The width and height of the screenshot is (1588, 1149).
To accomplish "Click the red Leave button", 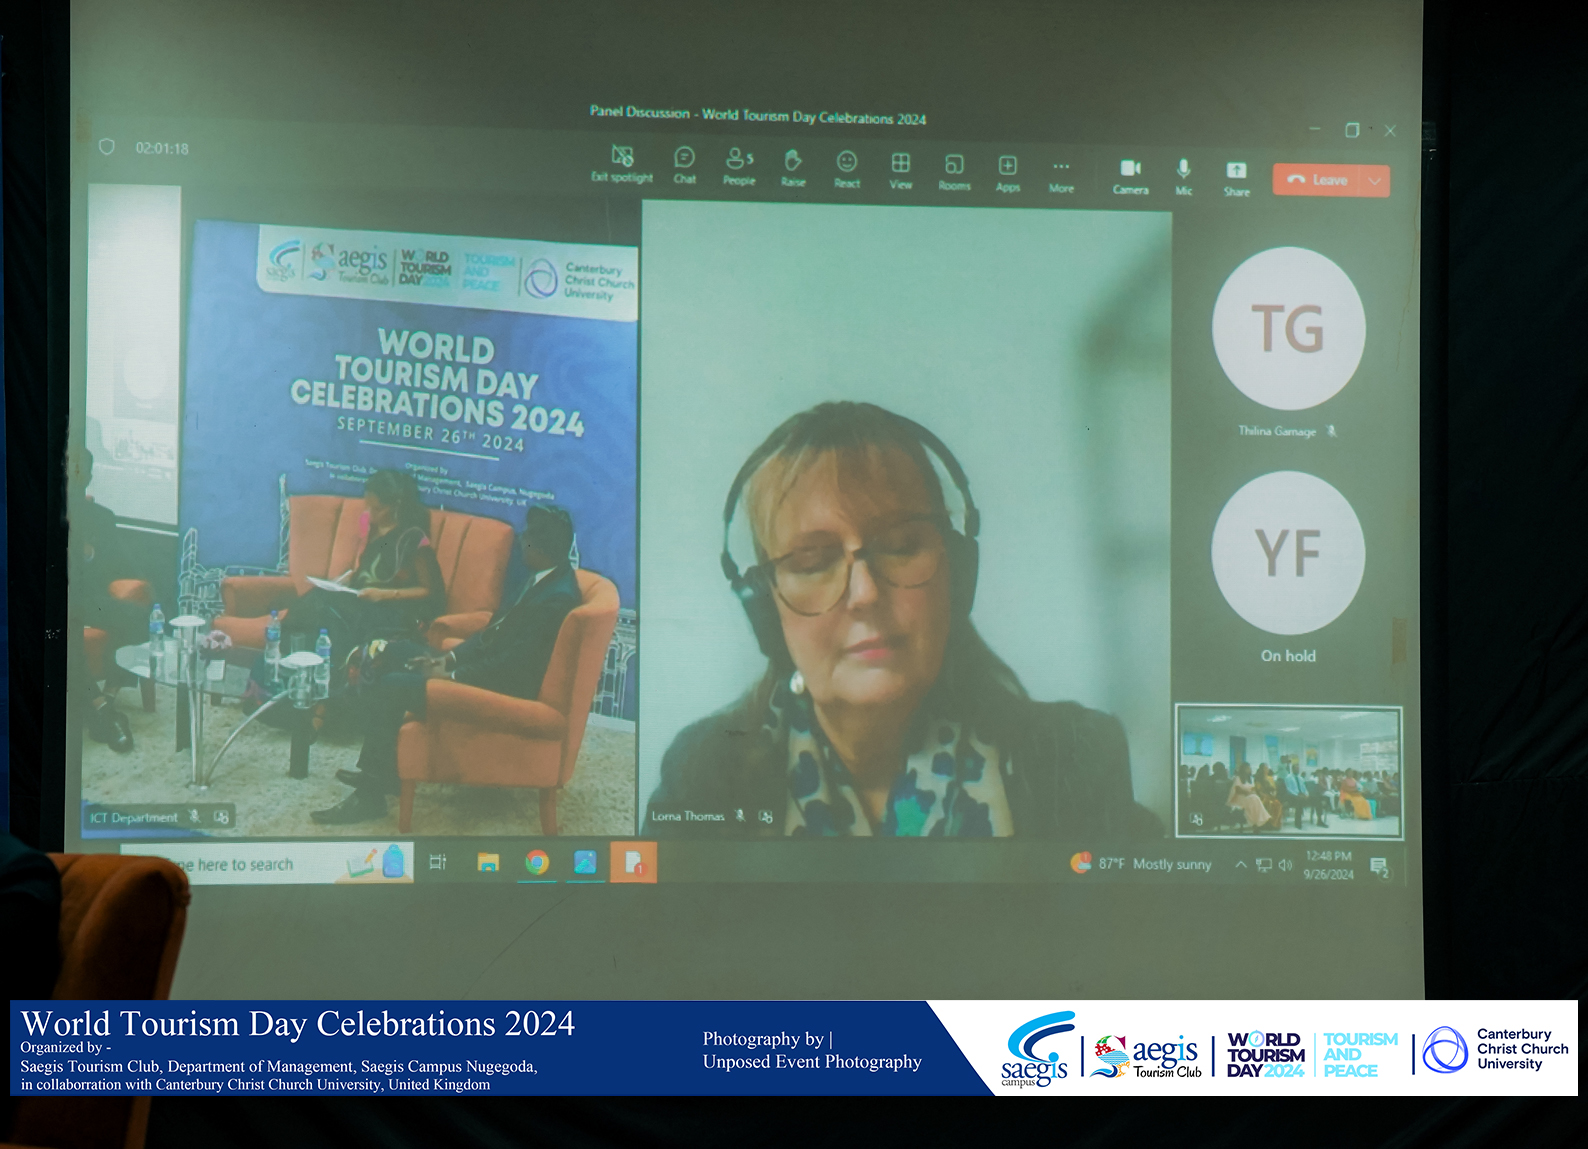I will click(x=1318, y=180).
